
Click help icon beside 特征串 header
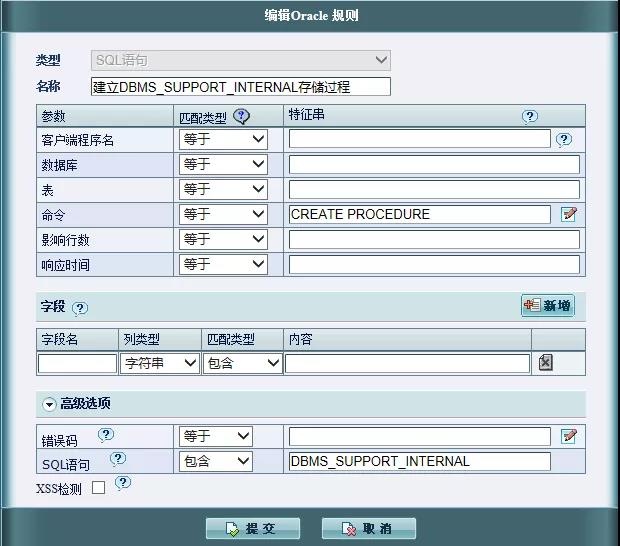(x=530, y=116)
